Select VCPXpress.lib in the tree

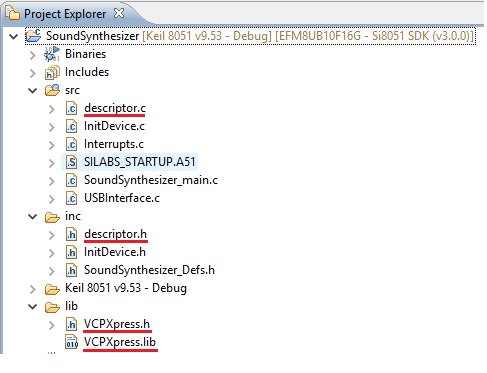[x=120, y=342]
